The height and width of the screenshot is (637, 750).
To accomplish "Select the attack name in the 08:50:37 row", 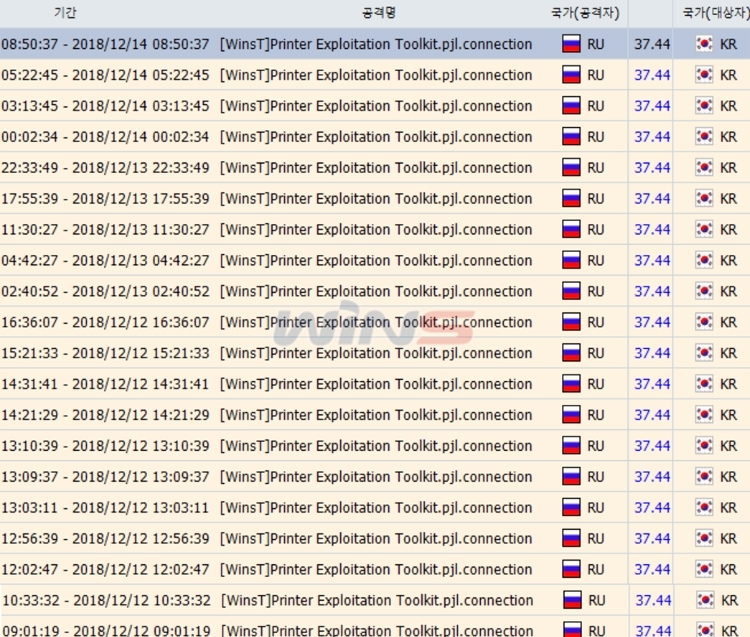I will pyautogui.click(x=376, y=44).
